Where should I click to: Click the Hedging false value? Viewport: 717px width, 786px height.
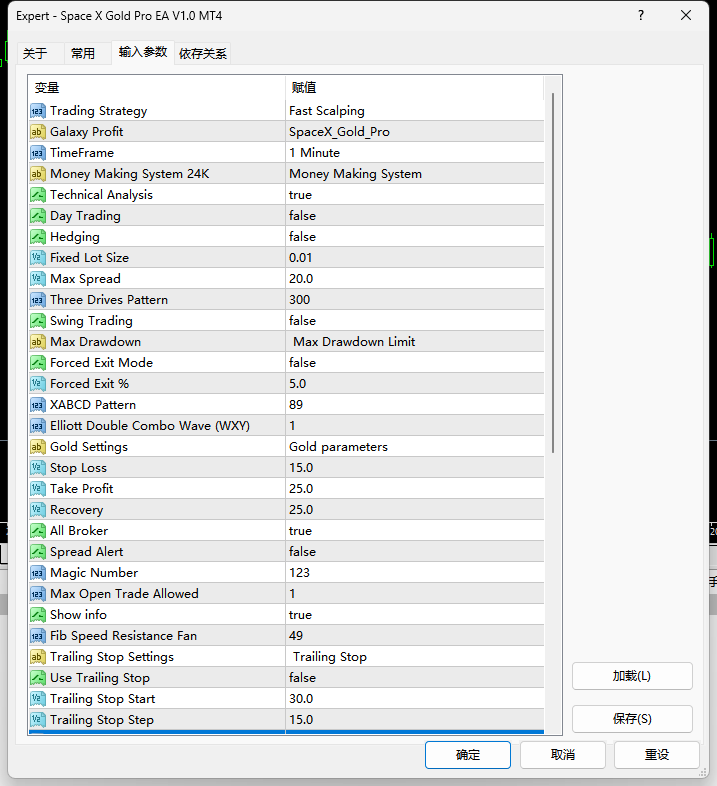coord(415,237)
